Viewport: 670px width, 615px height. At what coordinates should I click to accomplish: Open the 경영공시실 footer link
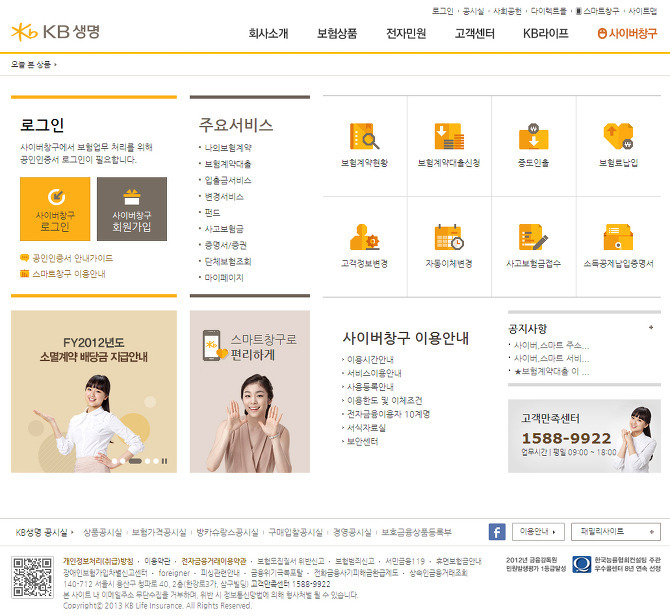[x=352, y=533]
